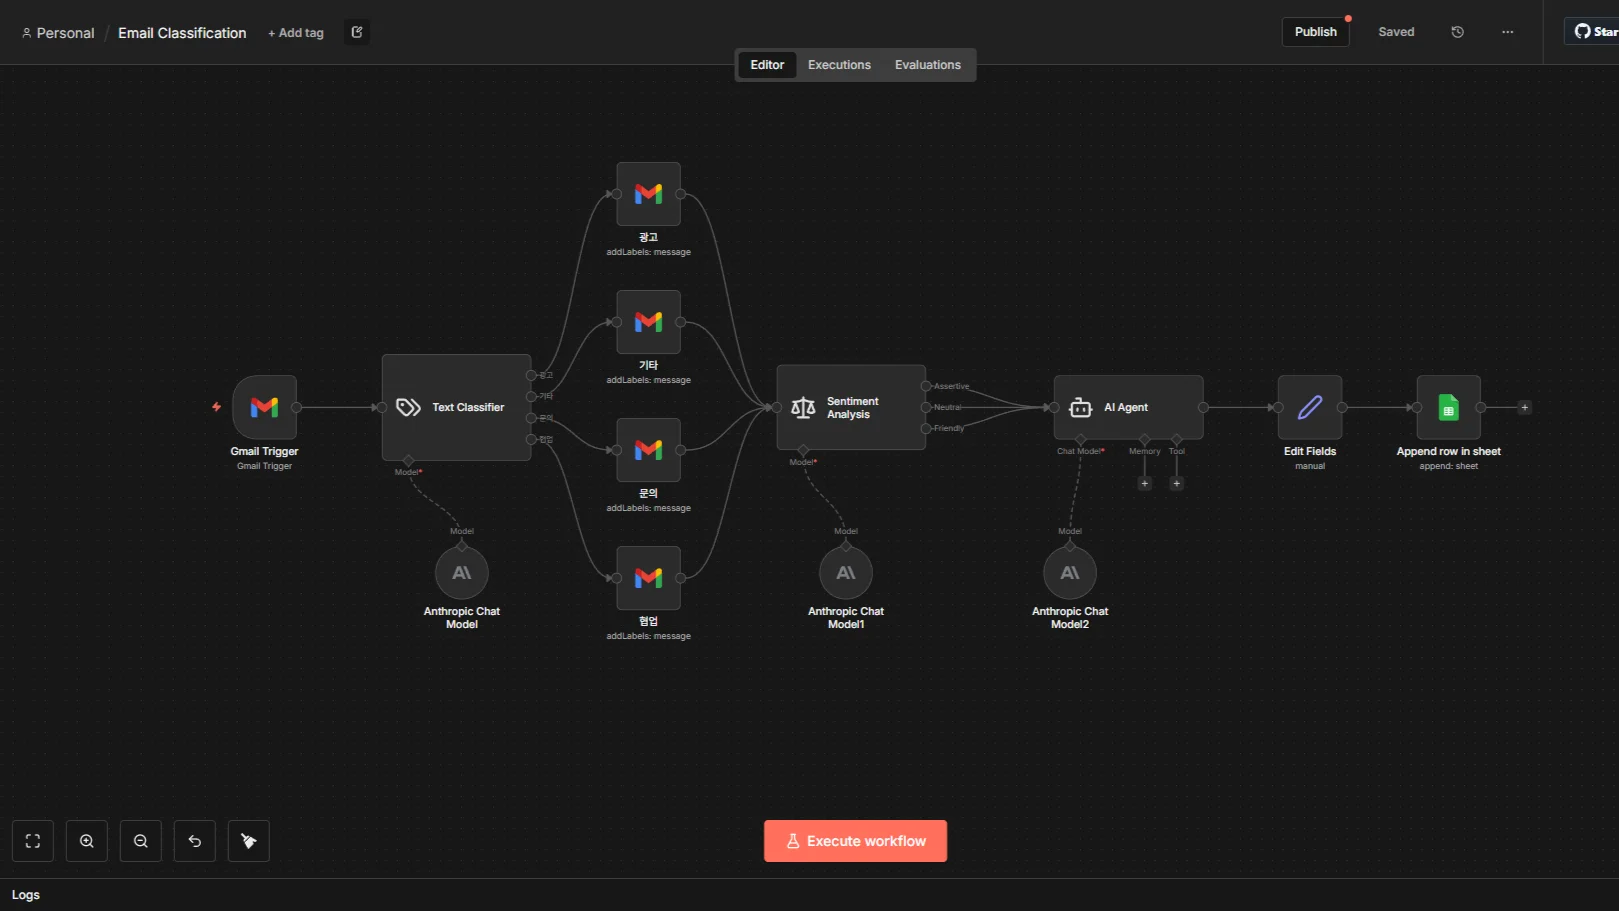Screen dimensions: 1619x911
Task: Open the three-dots workflow options menu
Action: pyautogui.click(x=1508, y=32)
